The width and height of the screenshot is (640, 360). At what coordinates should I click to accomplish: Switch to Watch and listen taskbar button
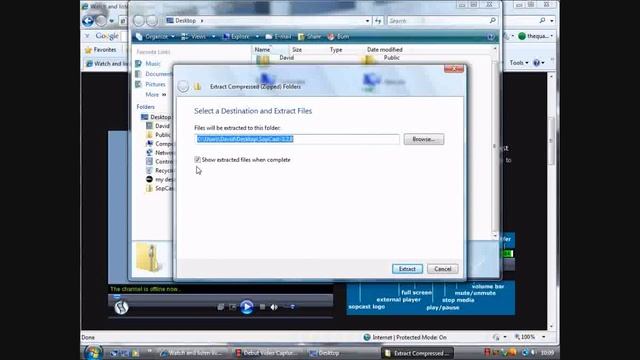(192, 353)
